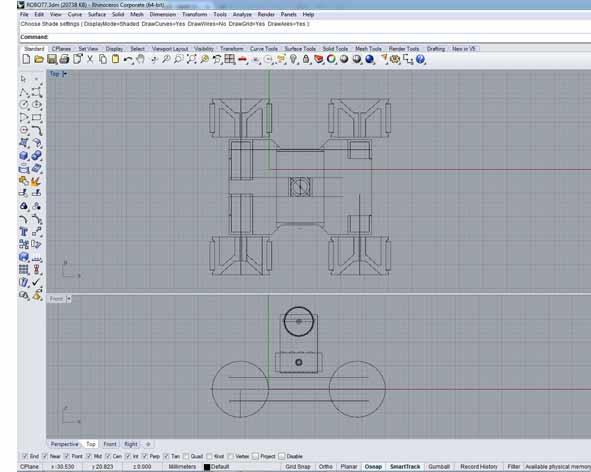Screen dimensions: 591x472
Task: Disable the End osnap checkbox
Action: point(25,456)
